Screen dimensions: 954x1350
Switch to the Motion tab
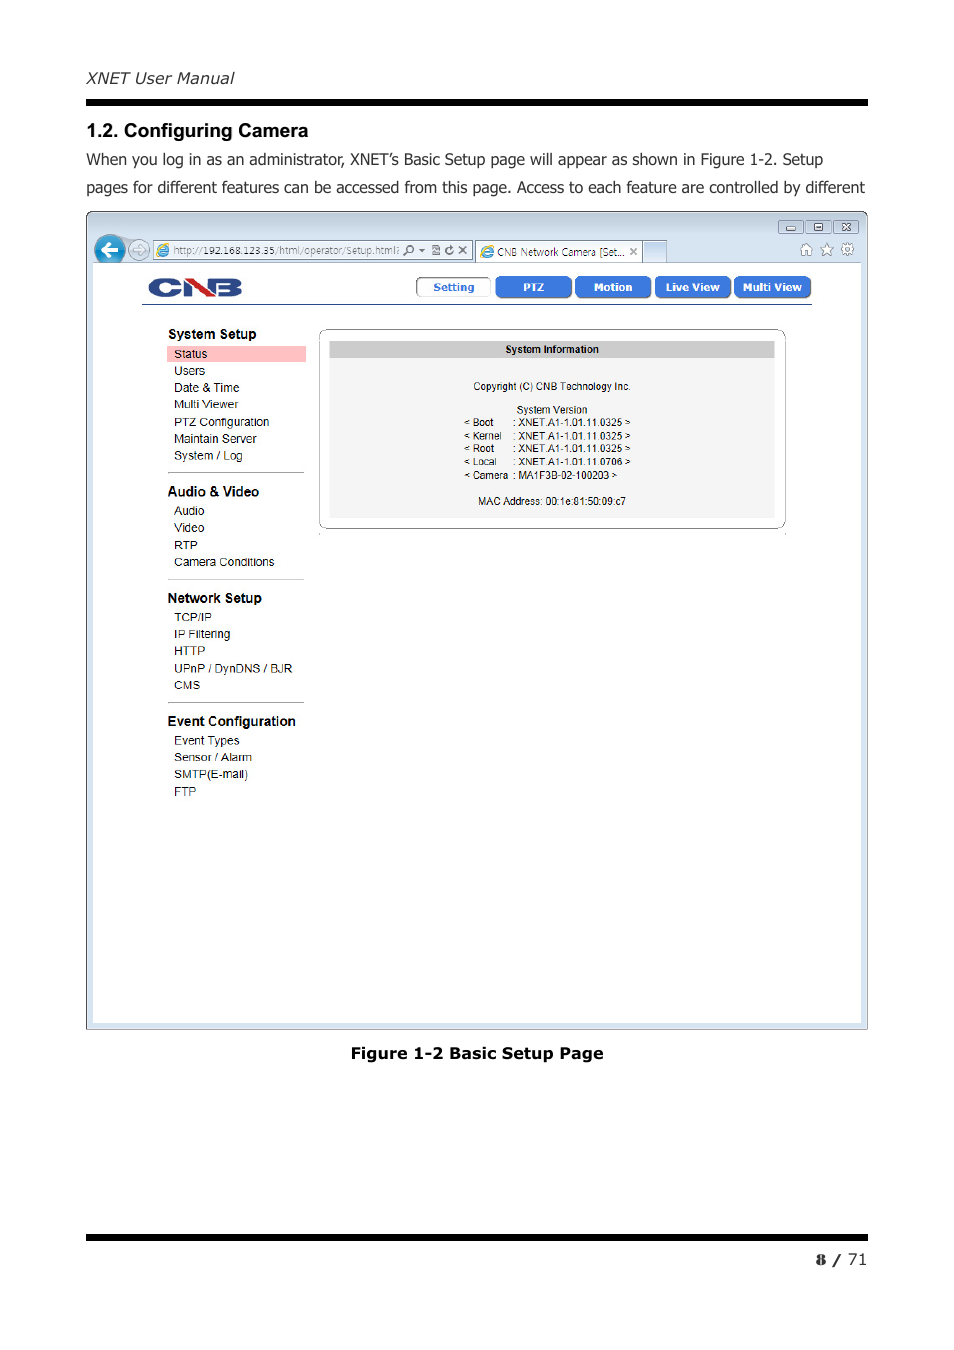[x=613, y=287]
